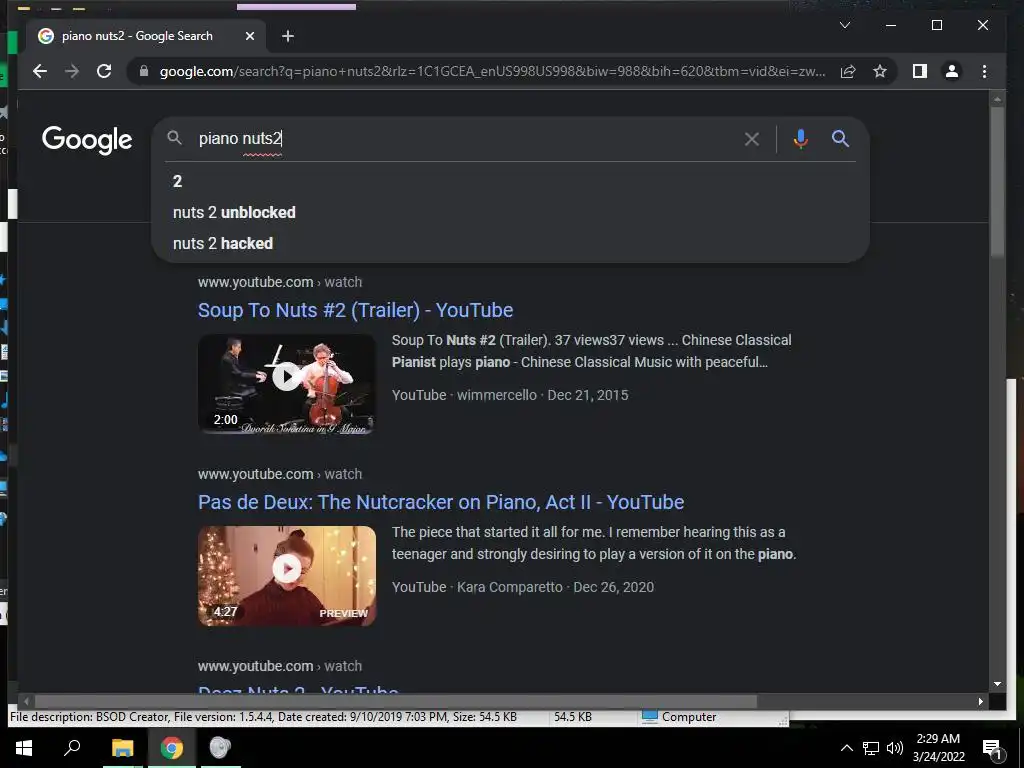Open File Explorer from the taskbar
The image size is (1024, 768).
coord(122,748)
